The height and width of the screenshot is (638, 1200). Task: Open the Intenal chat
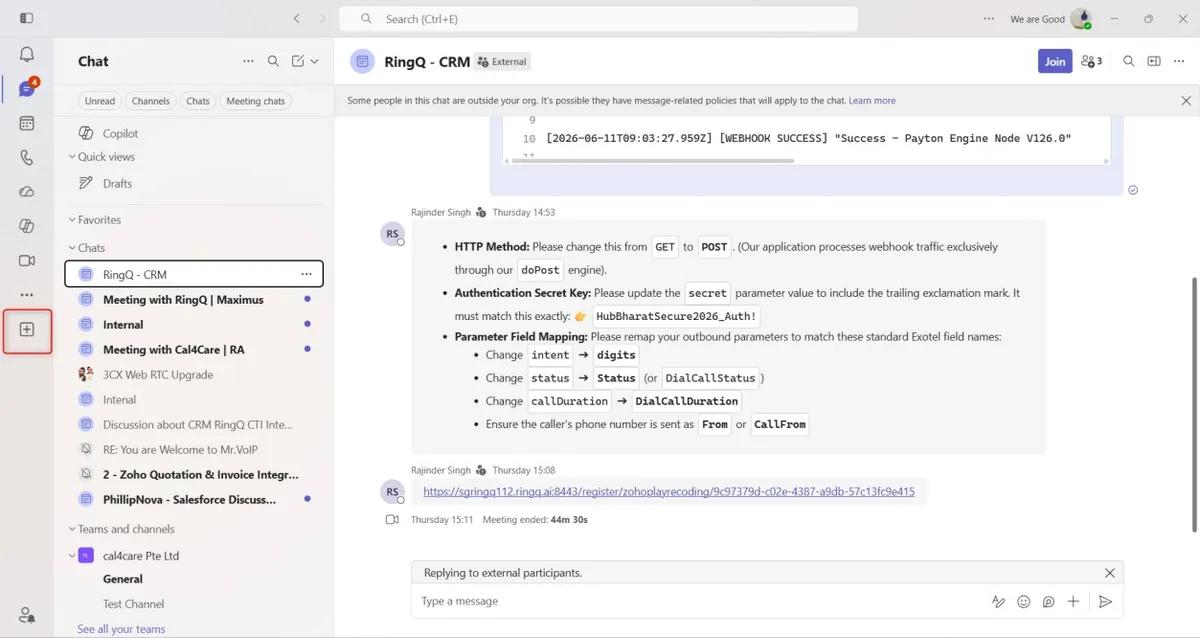194,399
